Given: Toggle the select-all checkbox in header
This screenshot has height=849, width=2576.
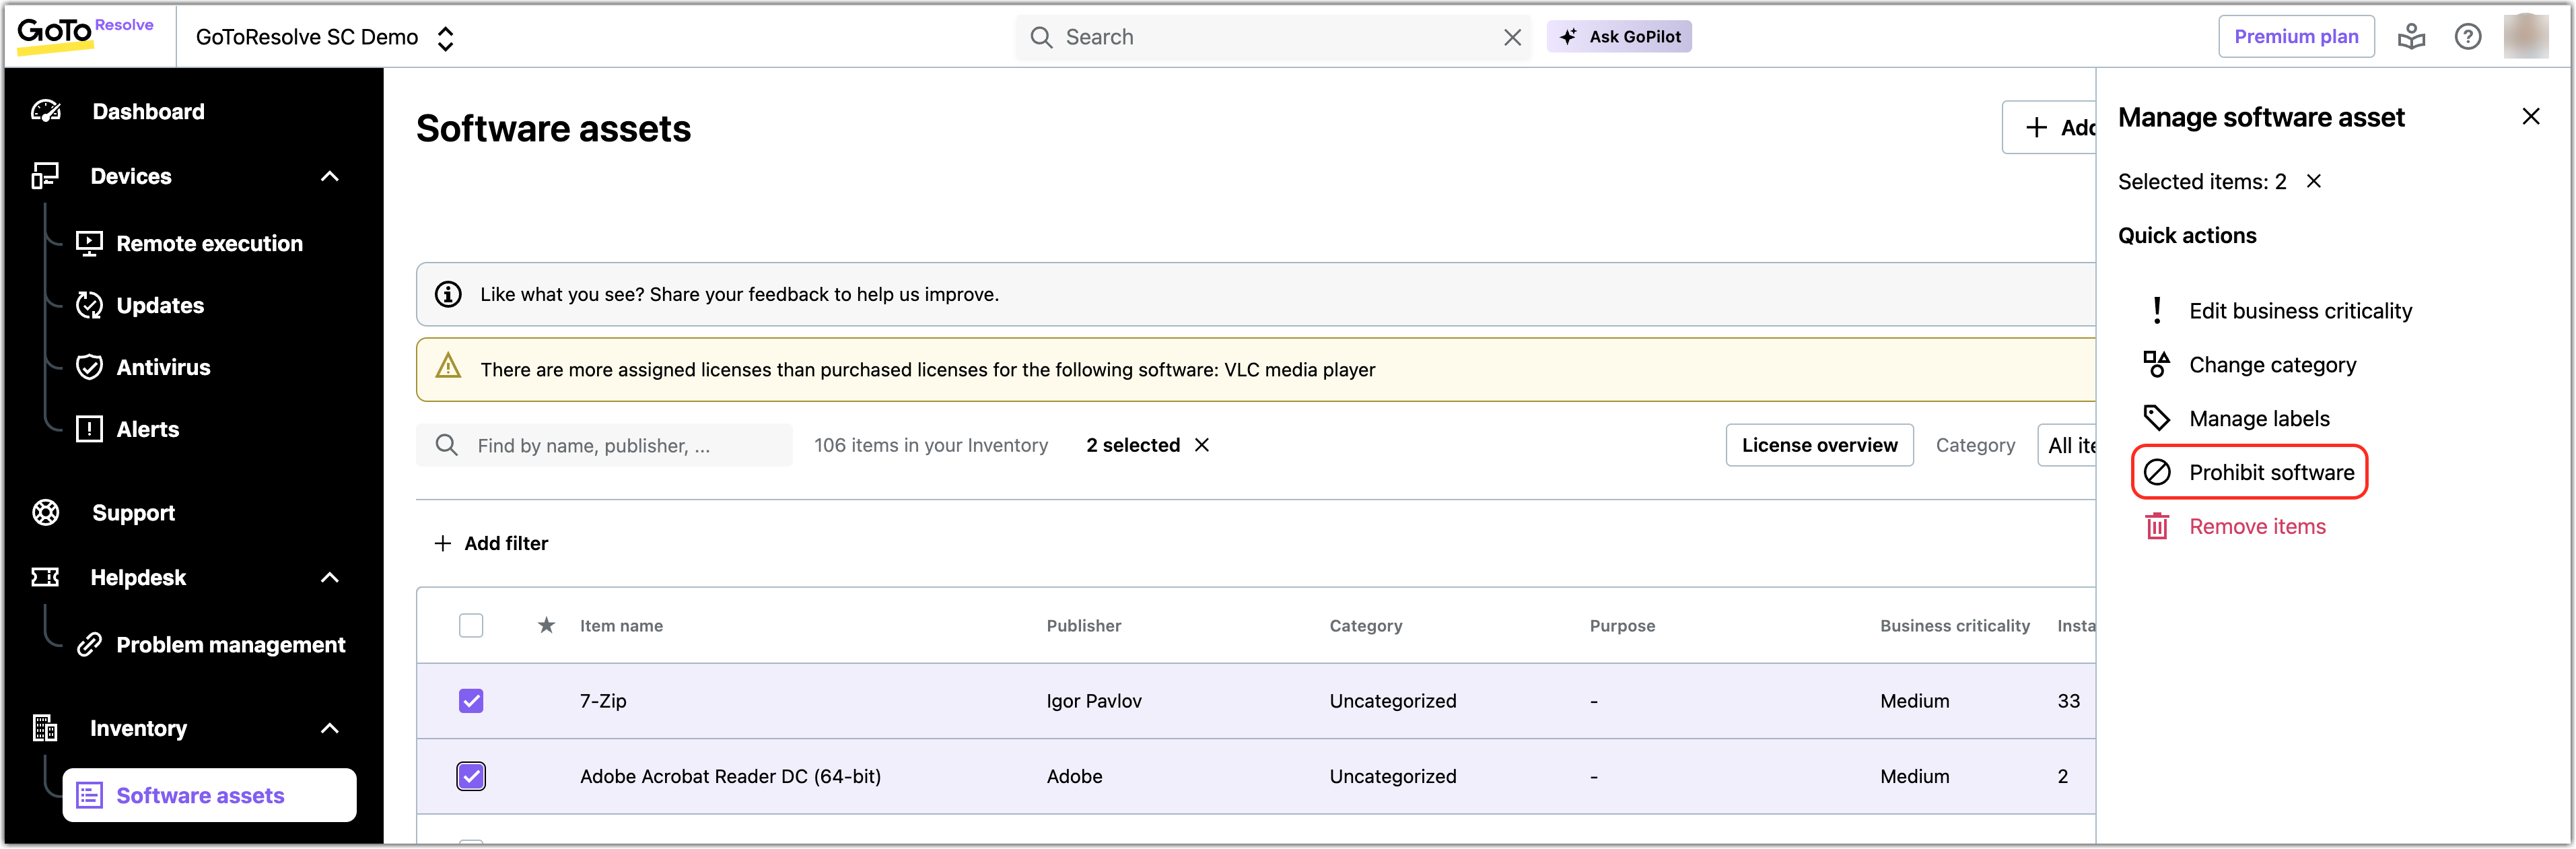Looking at the screenshot, I should click(471, 625).
